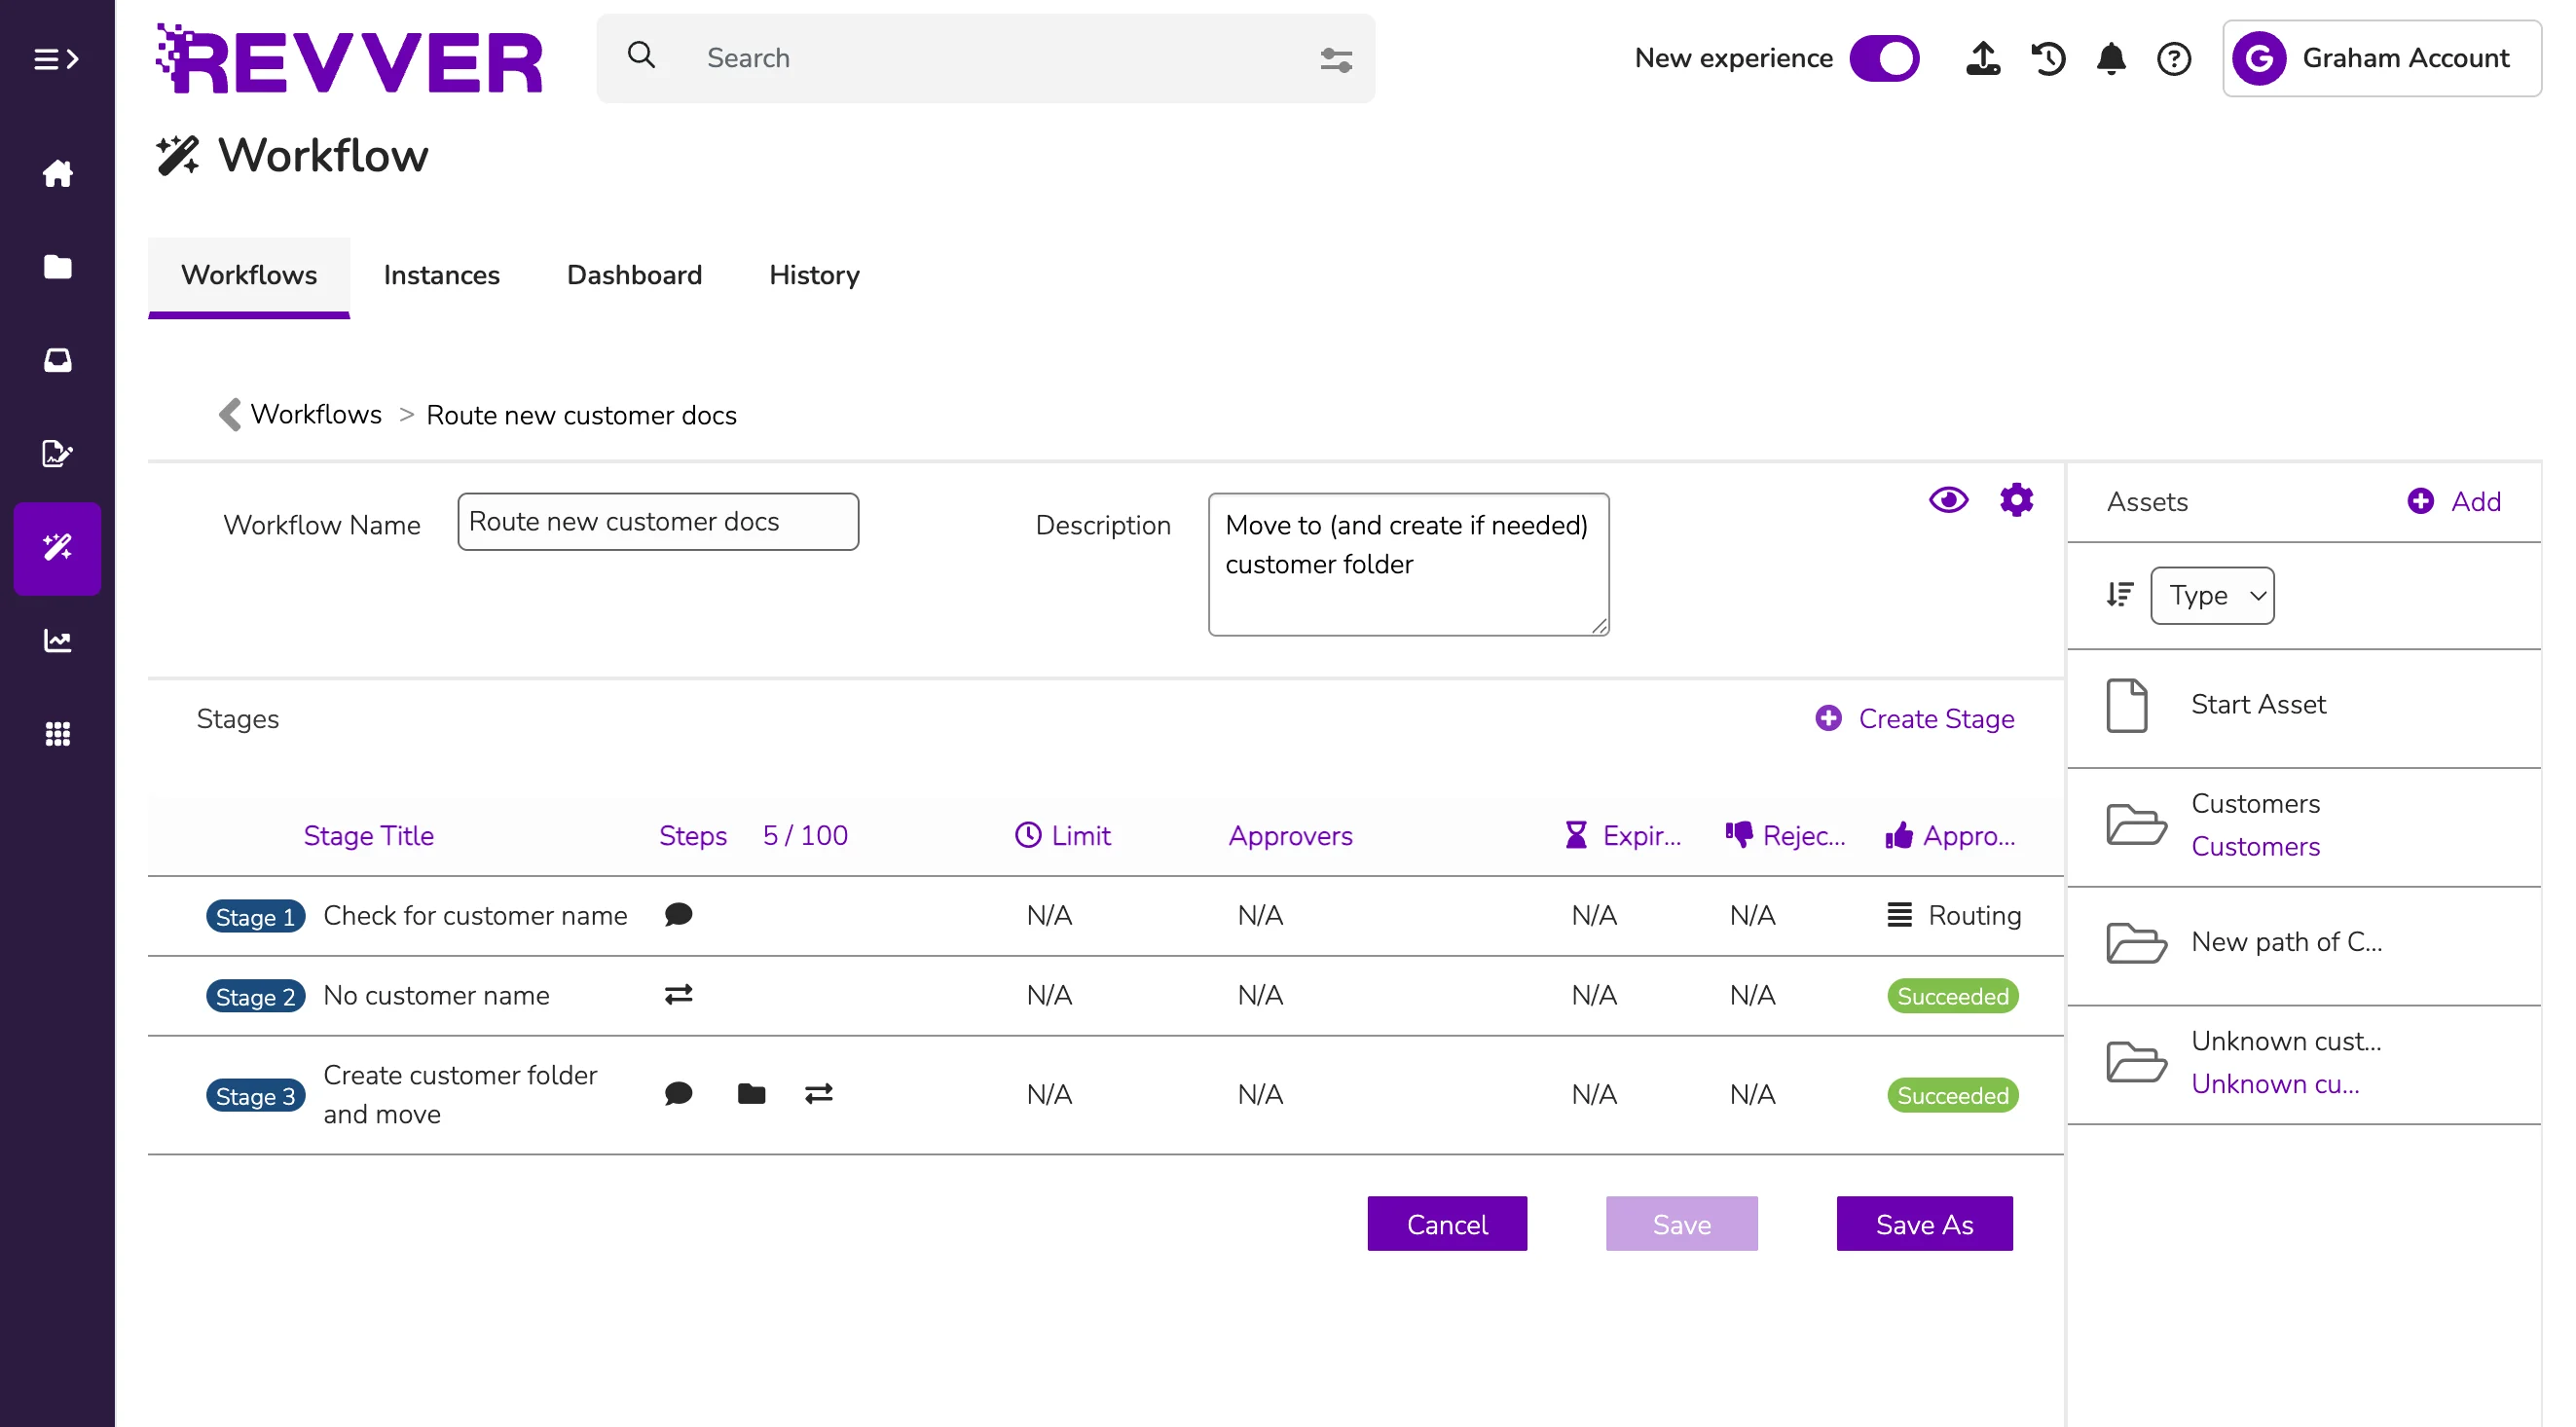Toggle workflow preview eye icon
2576x1427 pixels.
tap(1948, 500)
